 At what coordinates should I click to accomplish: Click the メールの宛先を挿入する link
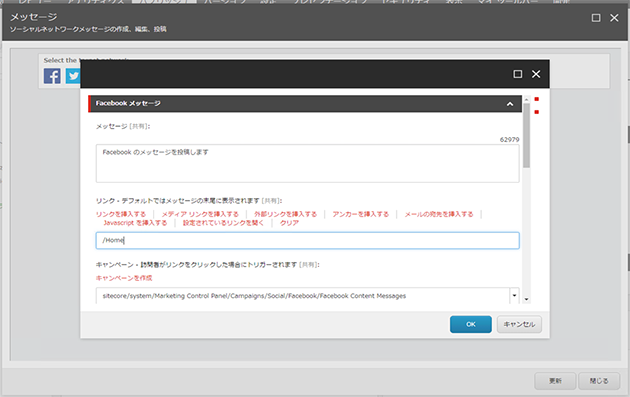439,214
